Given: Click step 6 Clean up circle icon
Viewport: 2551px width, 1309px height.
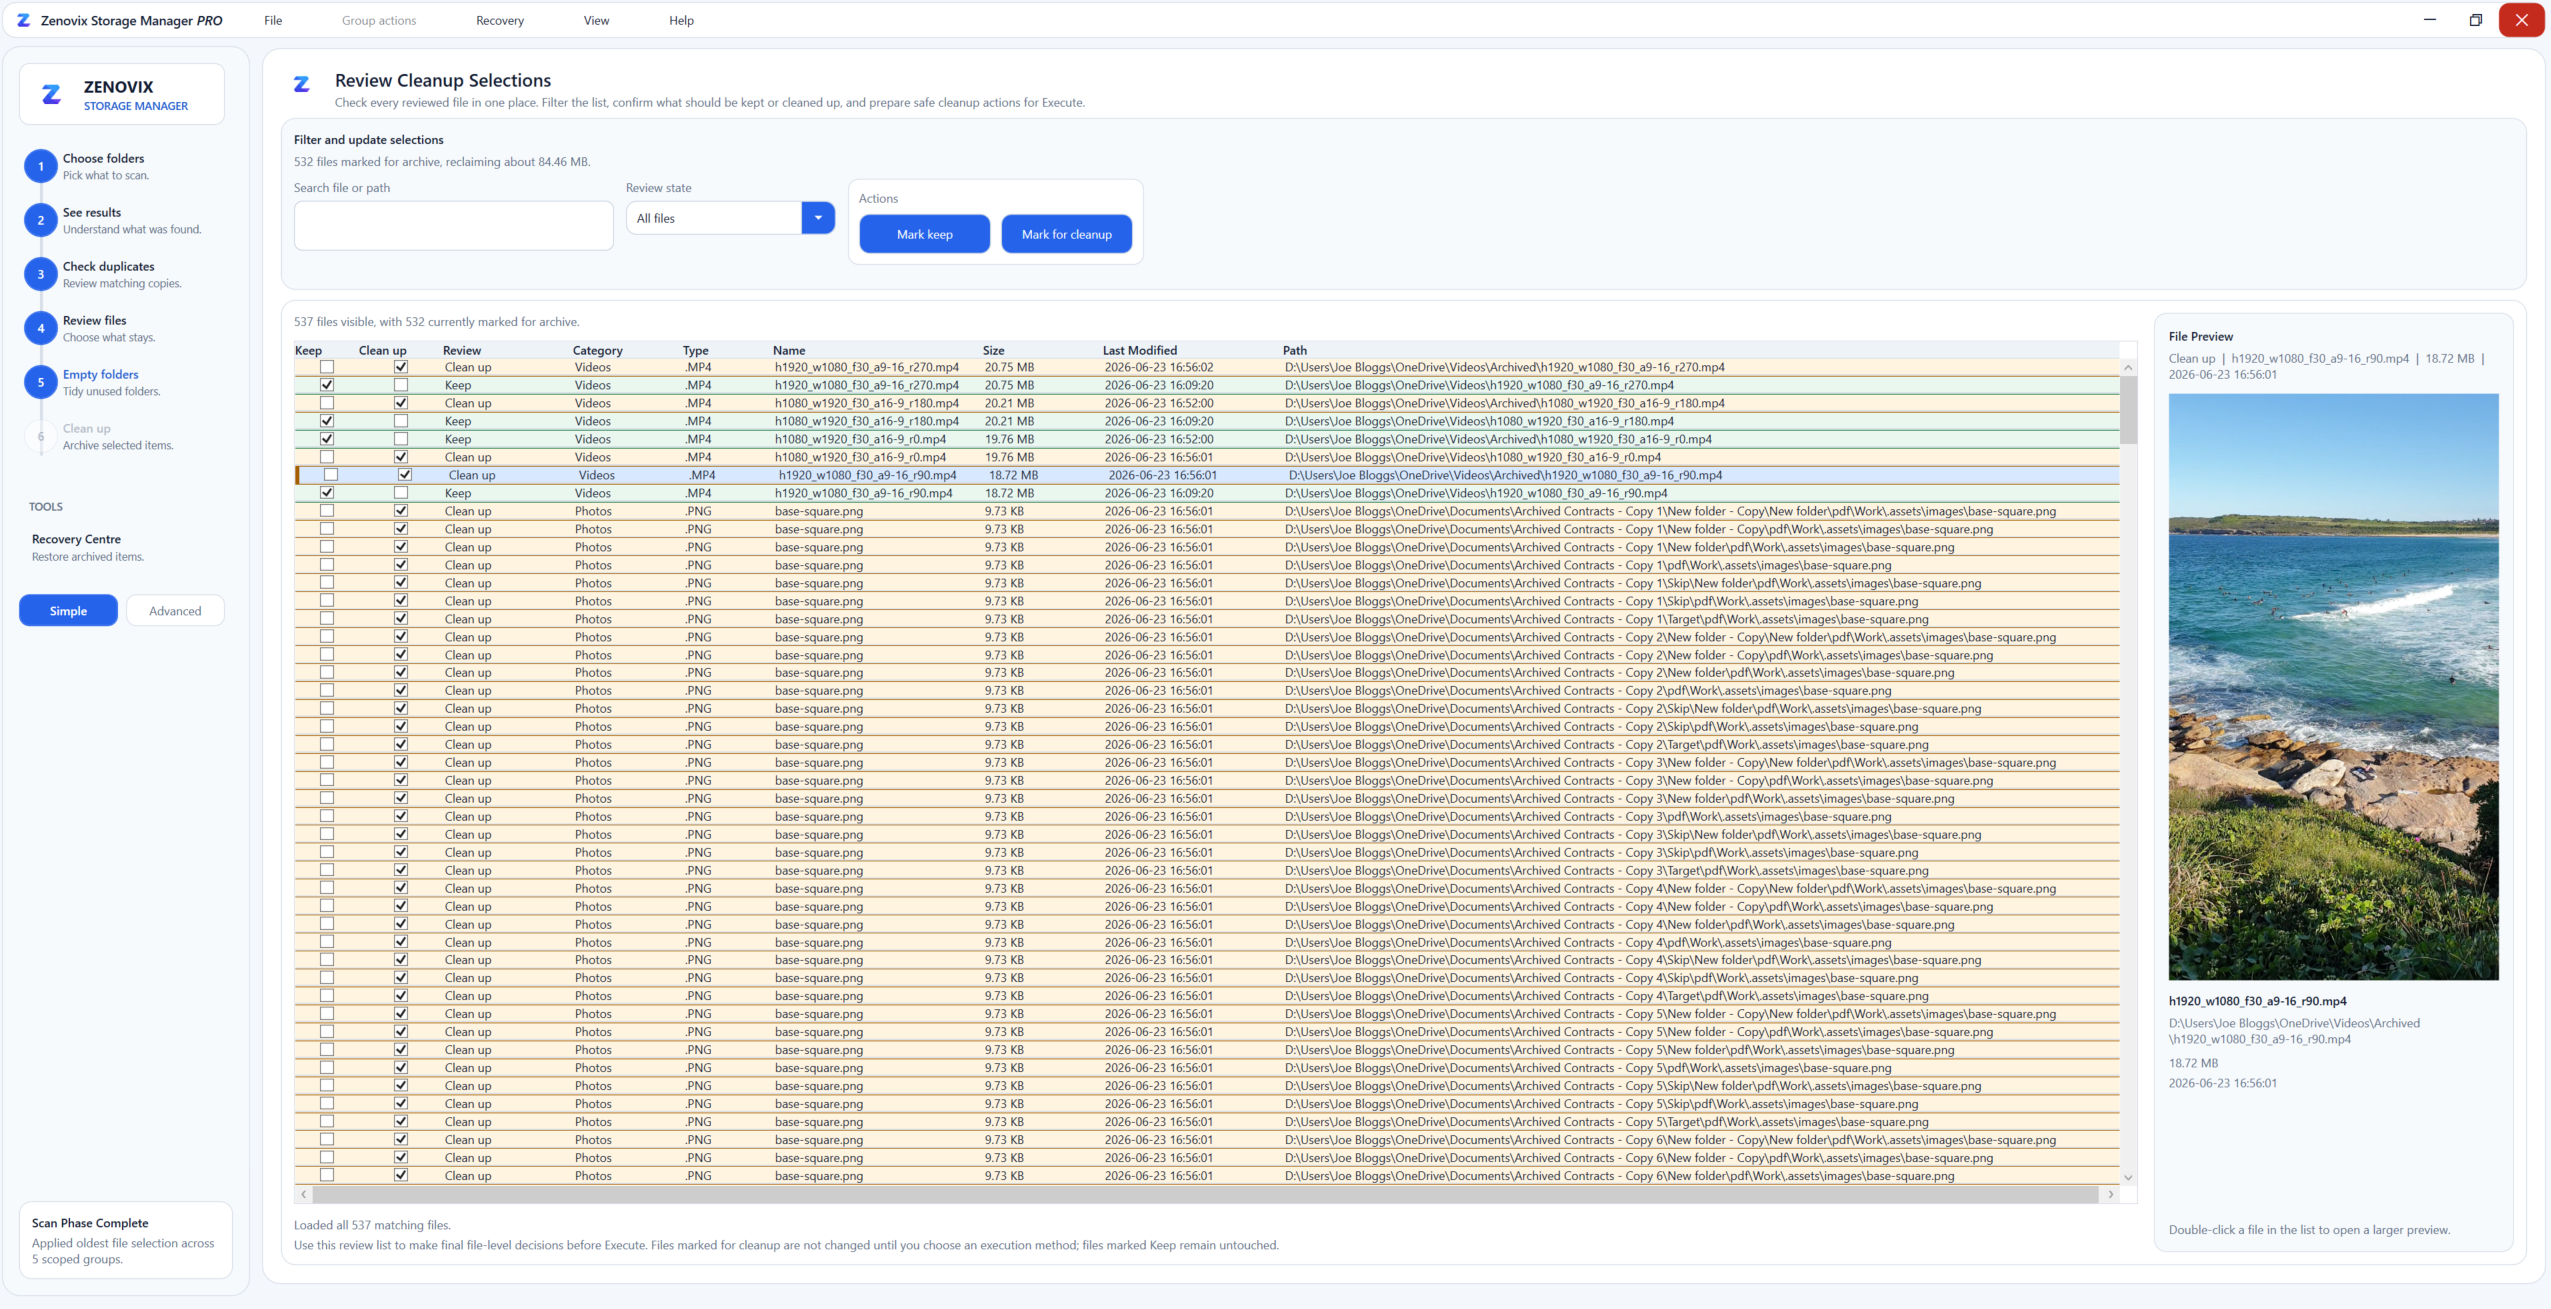Looking at the screenshot, I should tap(41, 436).
